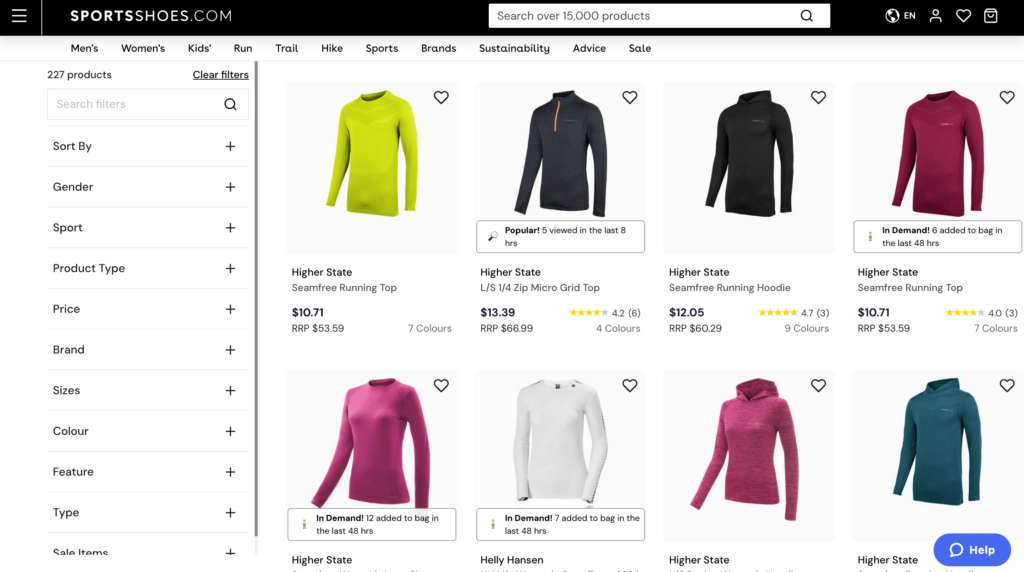This screenshot has height=572, width=1024.
Task: Expand the Gender filter
Action: coord(148,187)
